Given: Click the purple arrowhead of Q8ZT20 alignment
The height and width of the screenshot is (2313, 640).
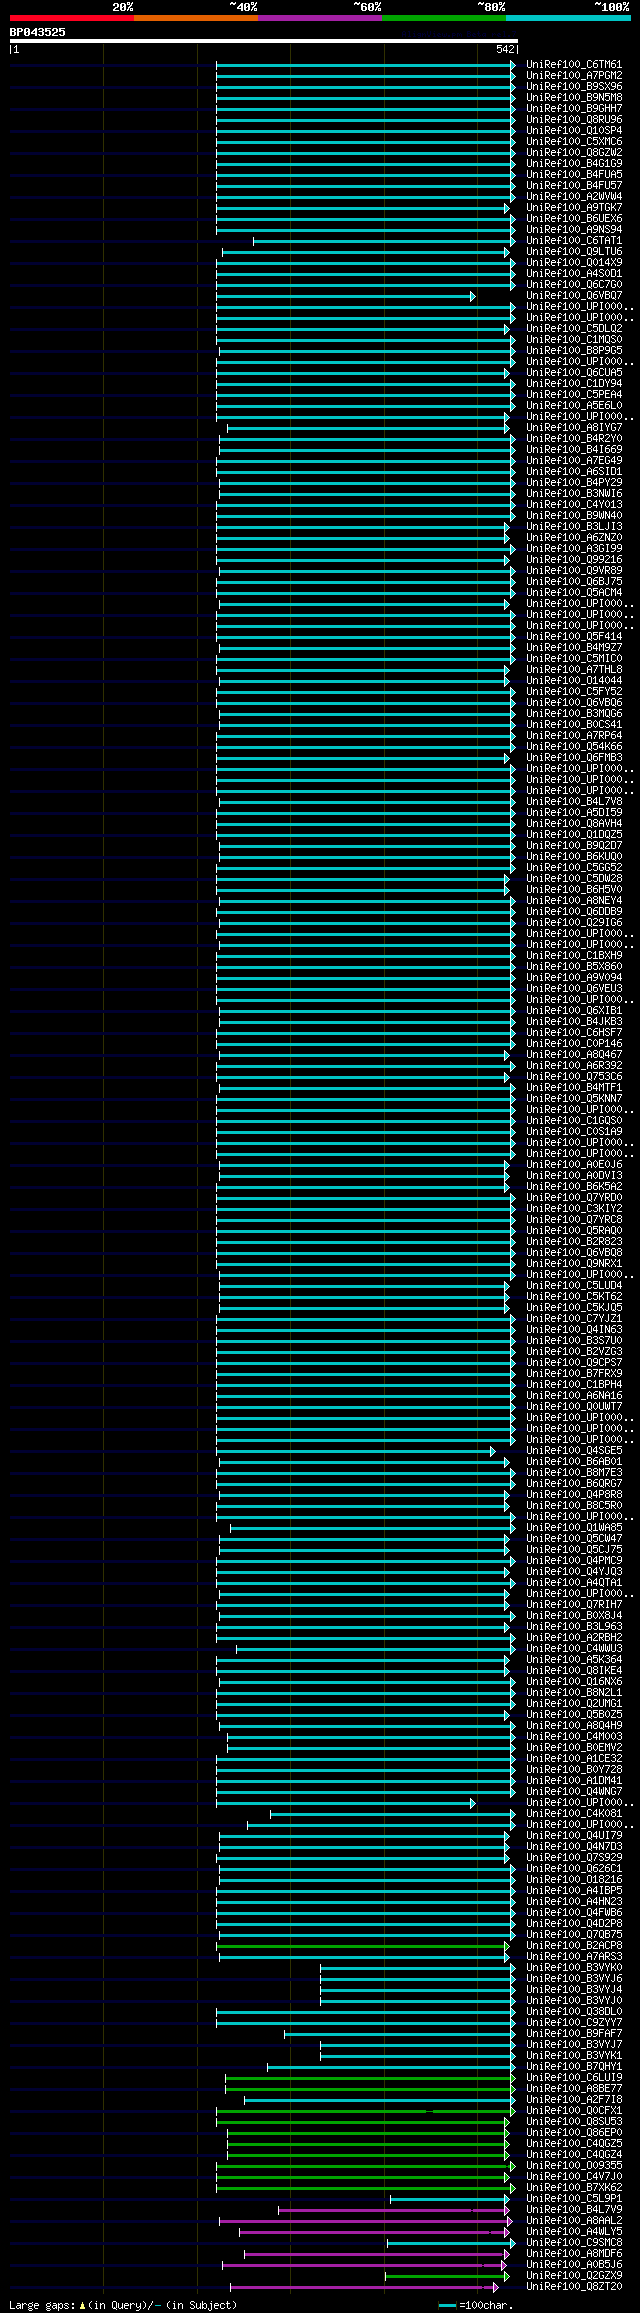Looking at the screenshot, I should click(495, 2287).
